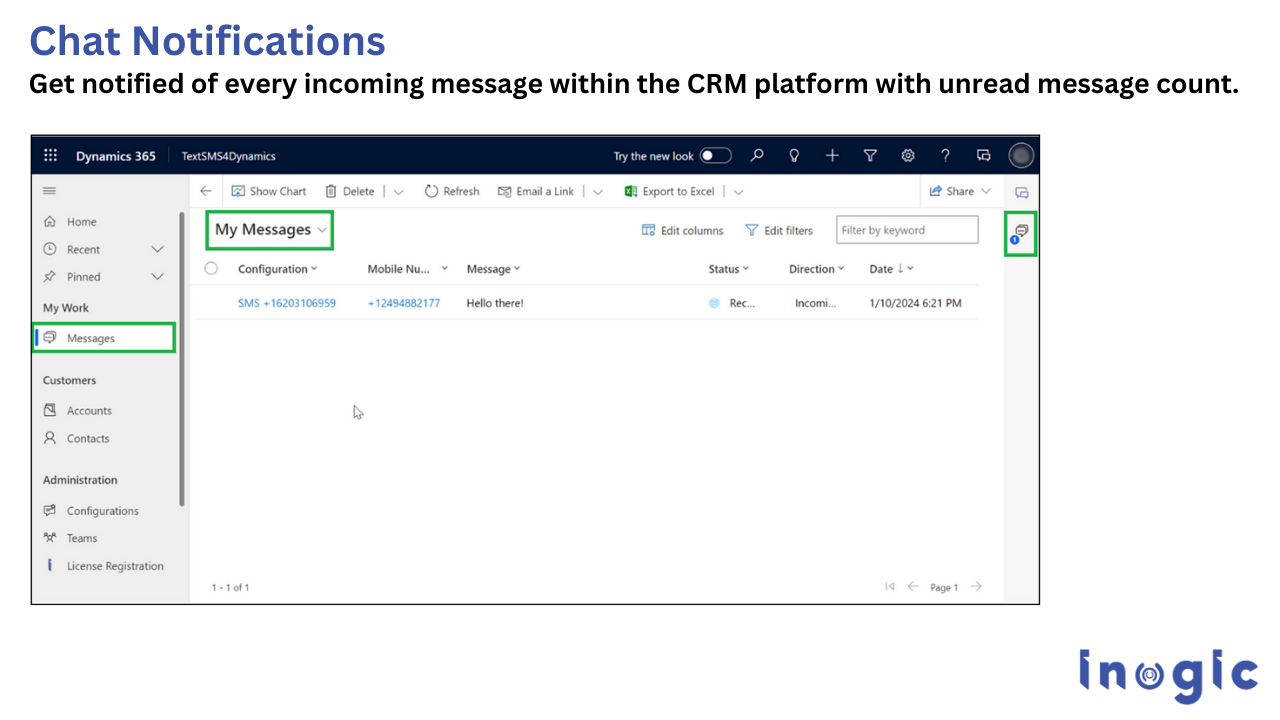
Task: Click Edit filters
Action: coord(779,230)
